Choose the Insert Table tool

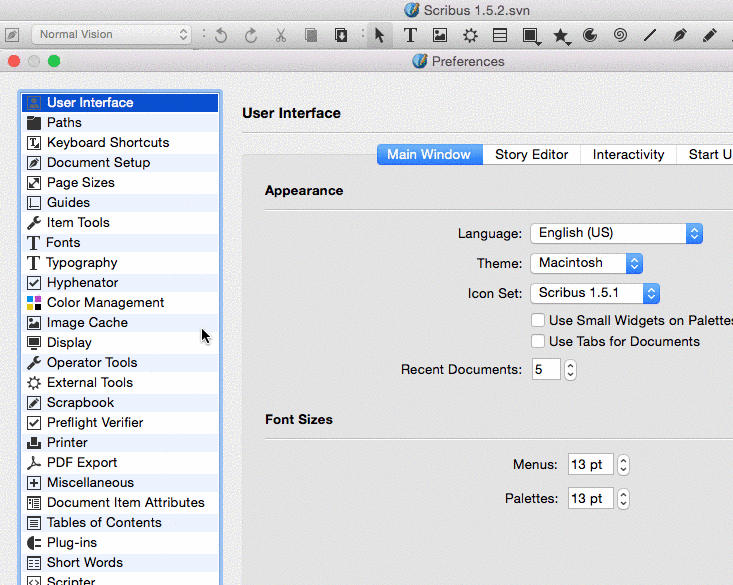500,35
